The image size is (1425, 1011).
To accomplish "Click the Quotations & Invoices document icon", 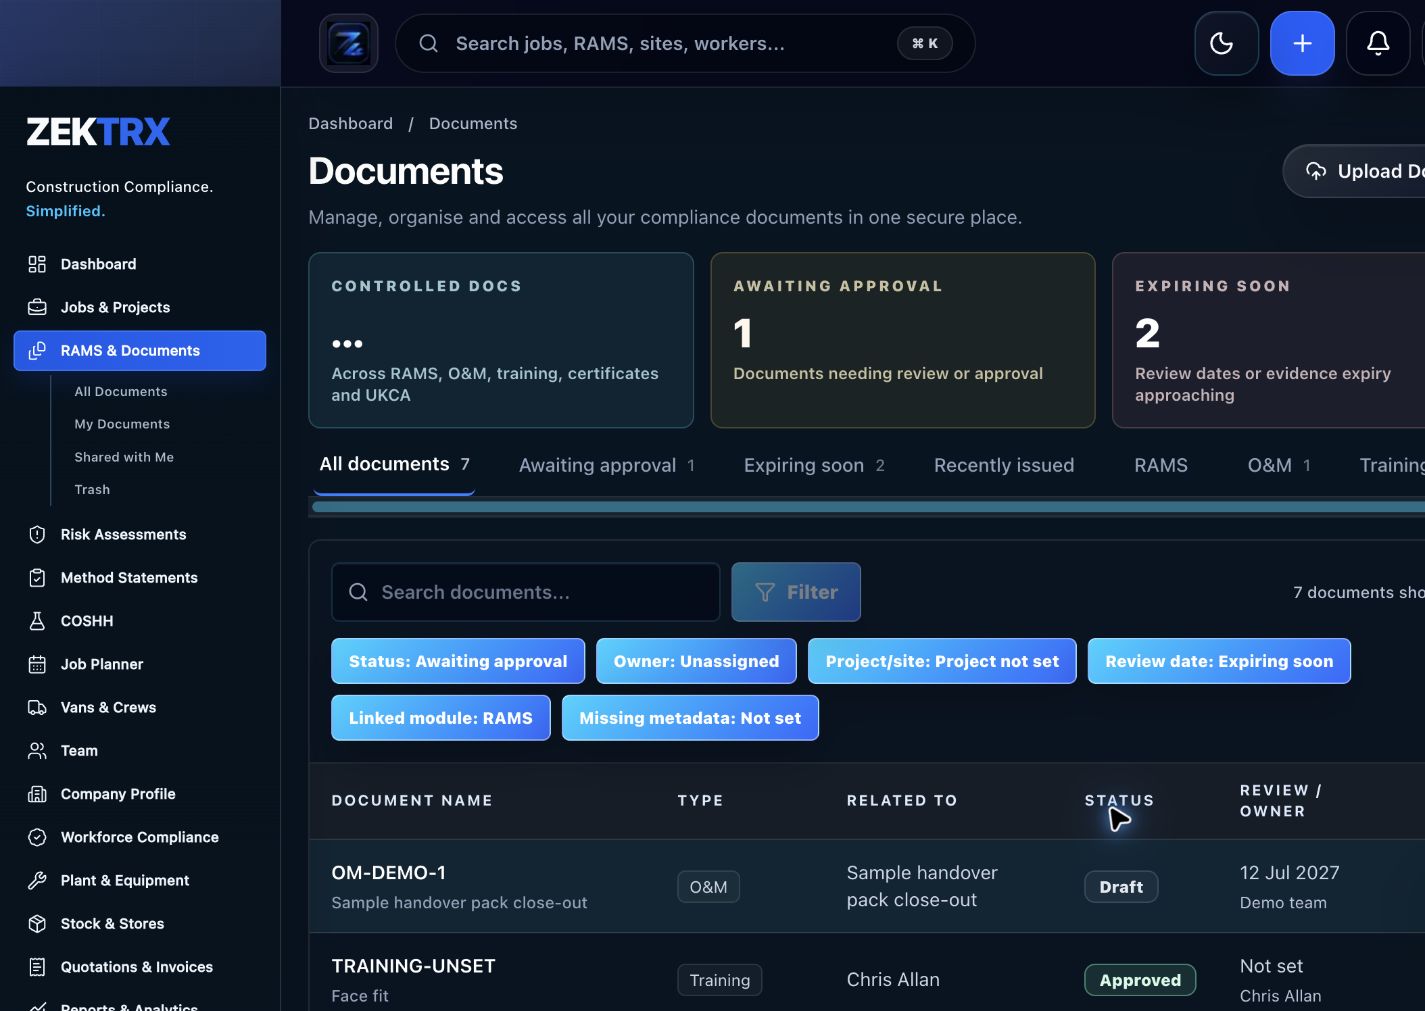I will [37, 967].
